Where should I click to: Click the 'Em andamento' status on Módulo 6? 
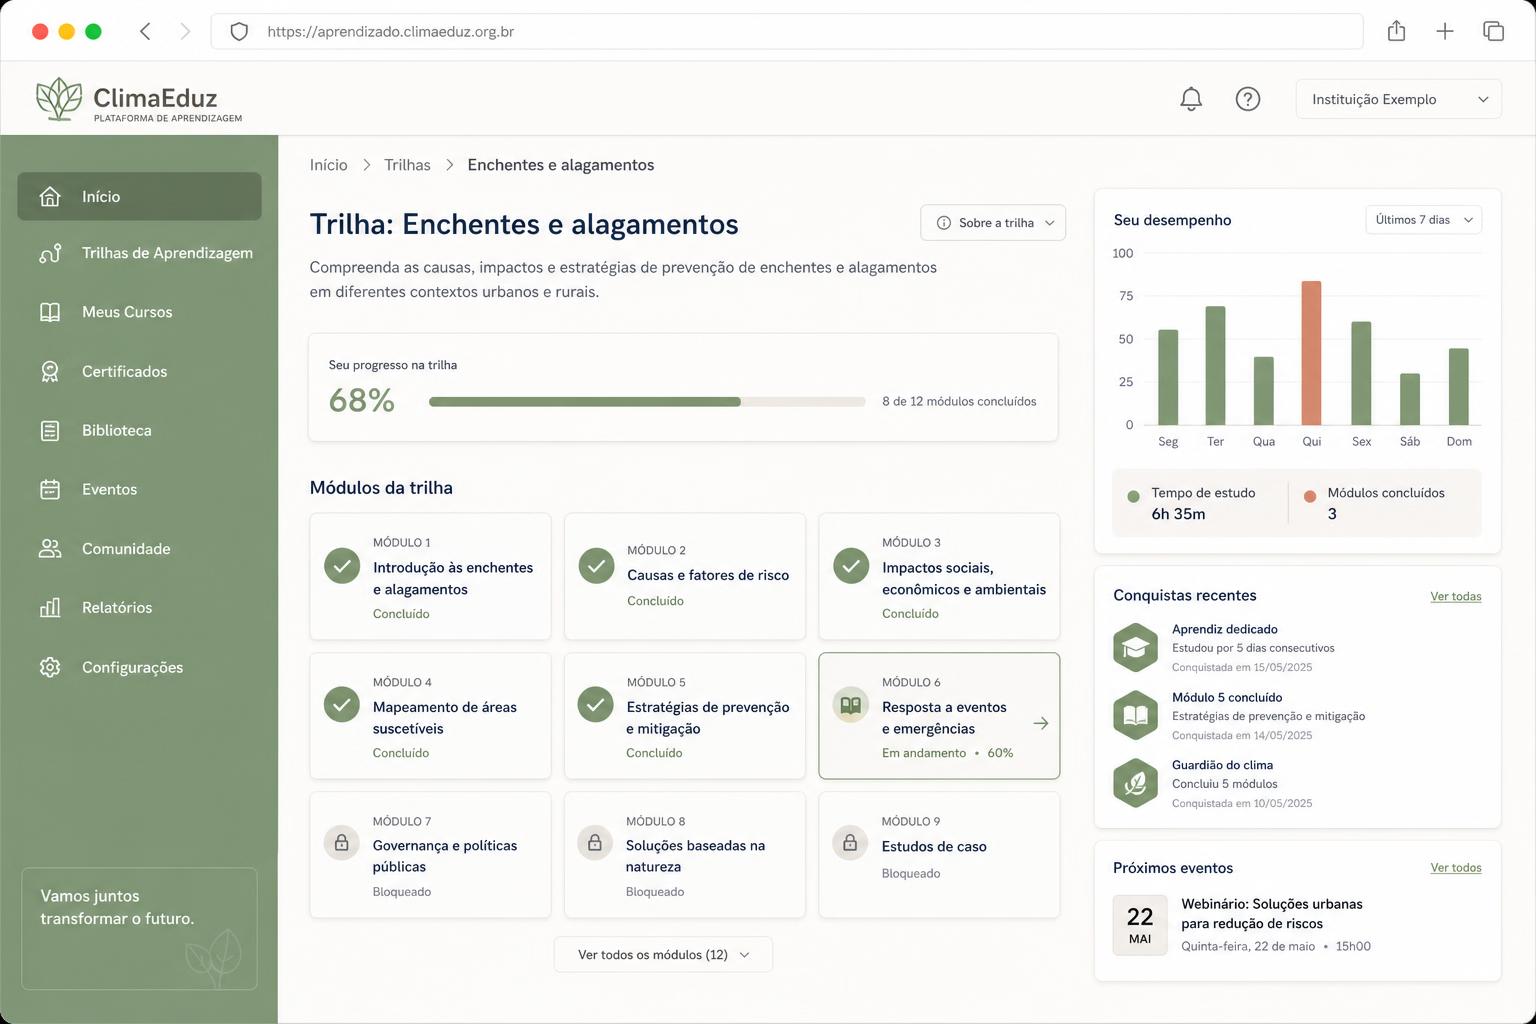click(924, 753)
